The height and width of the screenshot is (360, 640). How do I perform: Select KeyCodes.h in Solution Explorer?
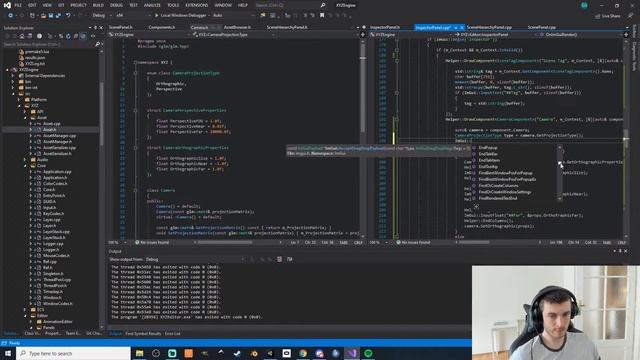[53, 213]
